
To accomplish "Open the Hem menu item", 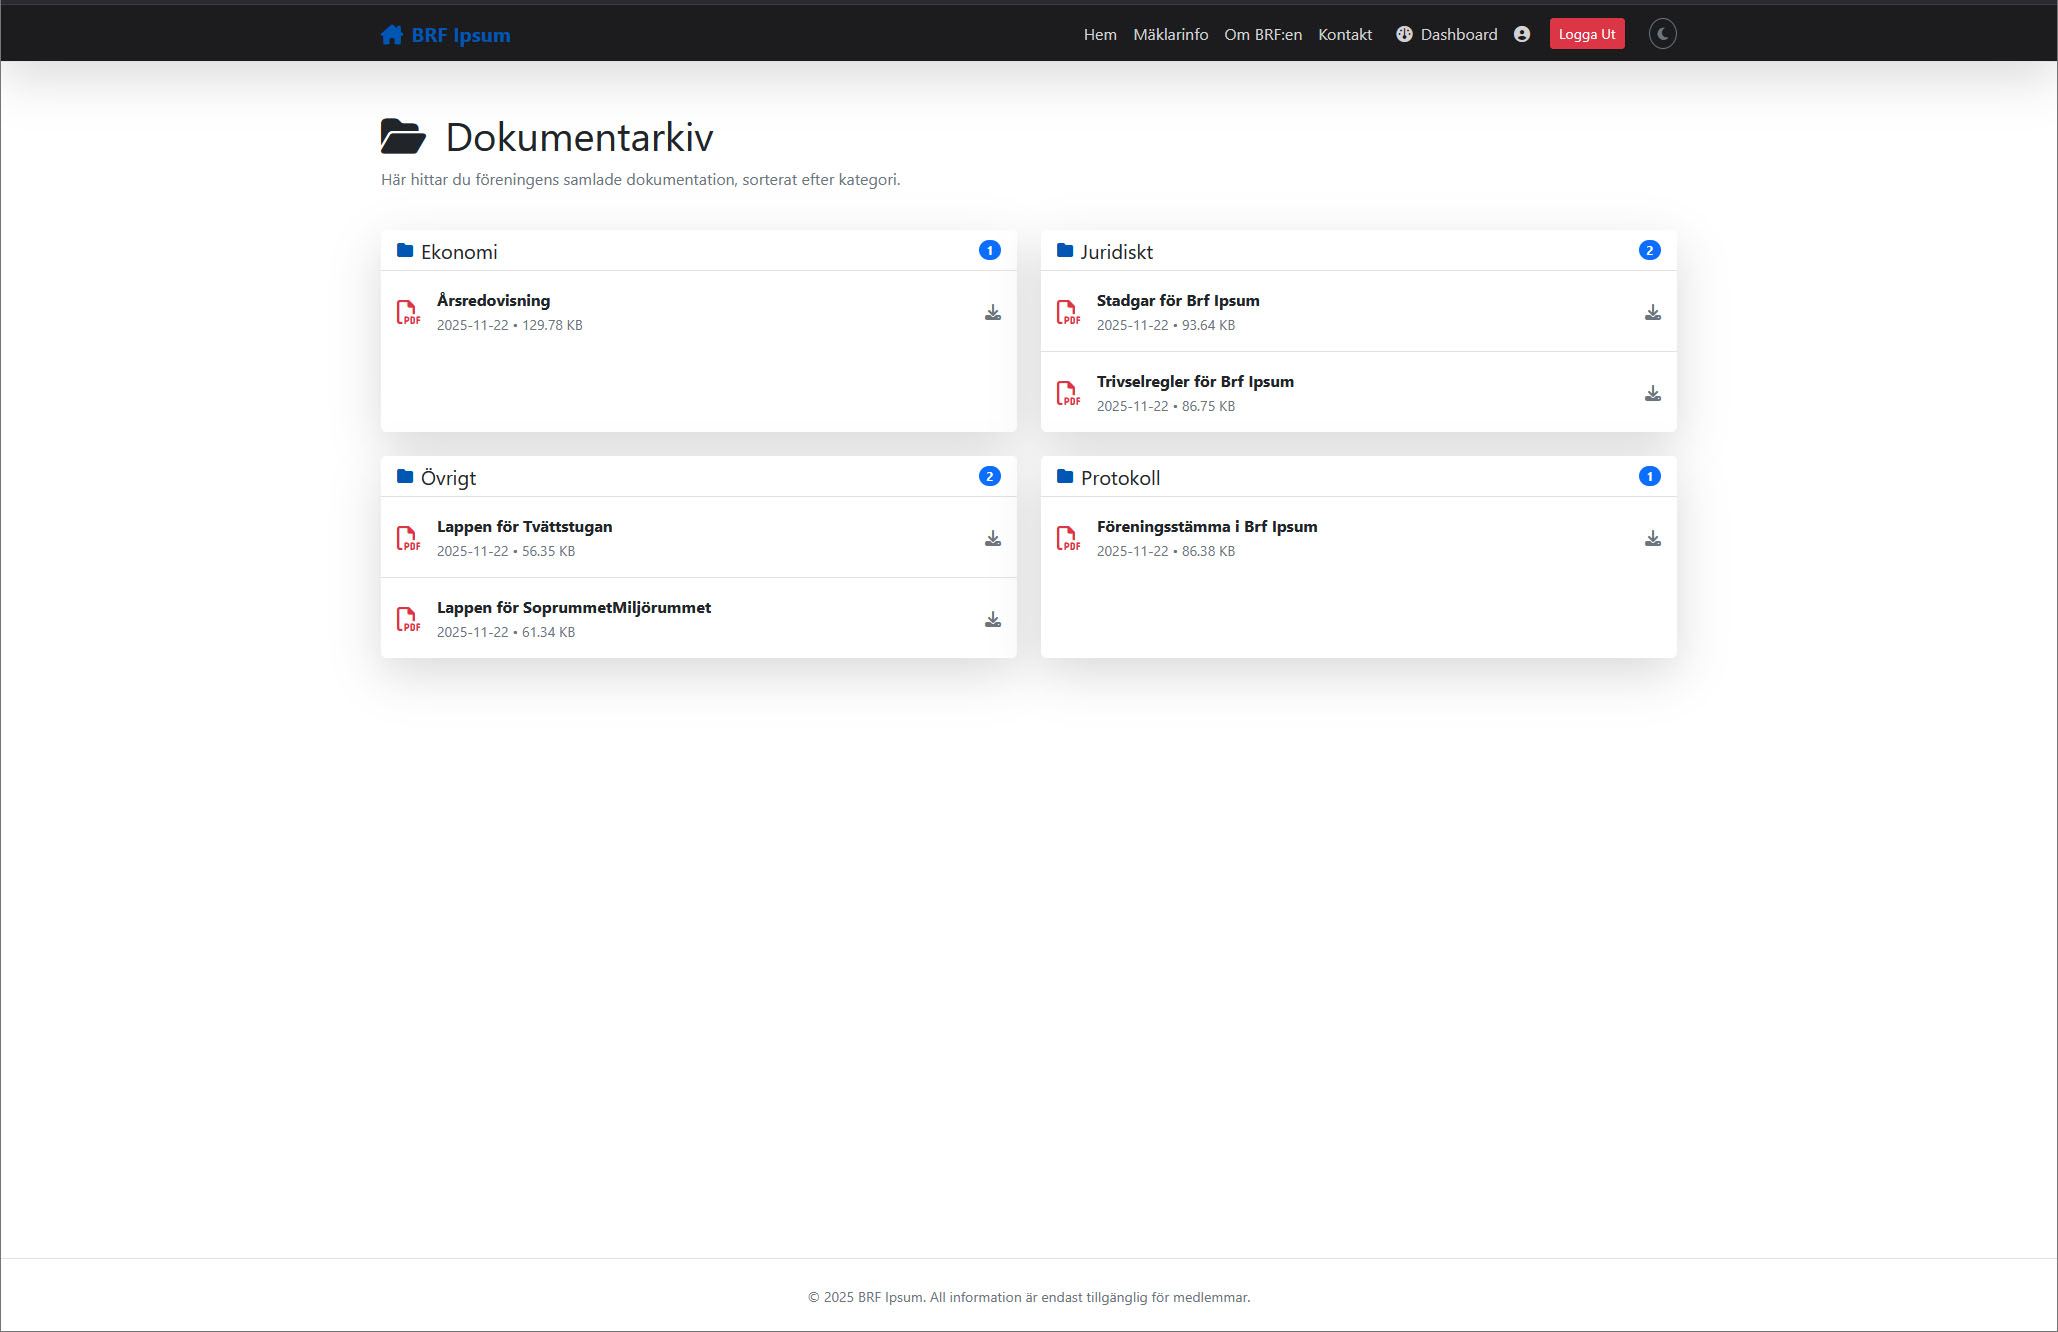I will (1099, 34).
